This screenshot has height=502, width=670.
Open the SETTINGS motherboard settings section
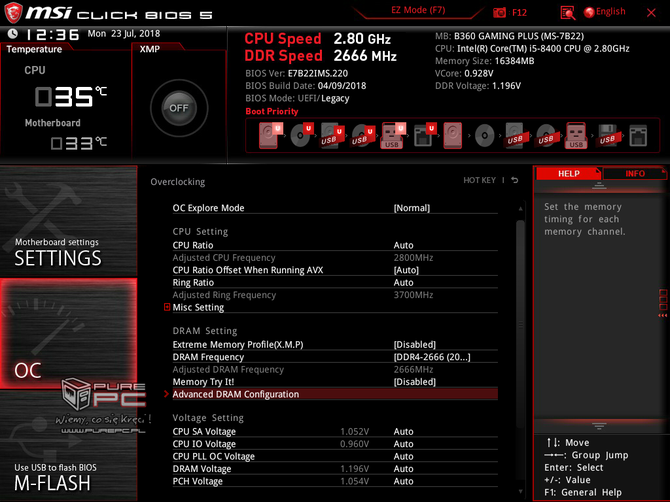(68, 221)
